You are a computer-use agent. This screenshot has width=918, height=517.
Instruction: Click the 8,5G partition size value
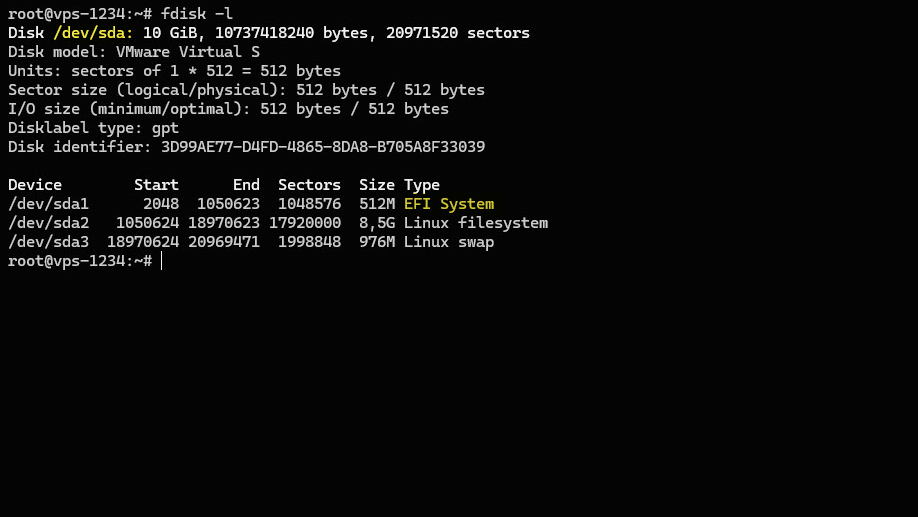pyautogui.click(x=377, y=223)
